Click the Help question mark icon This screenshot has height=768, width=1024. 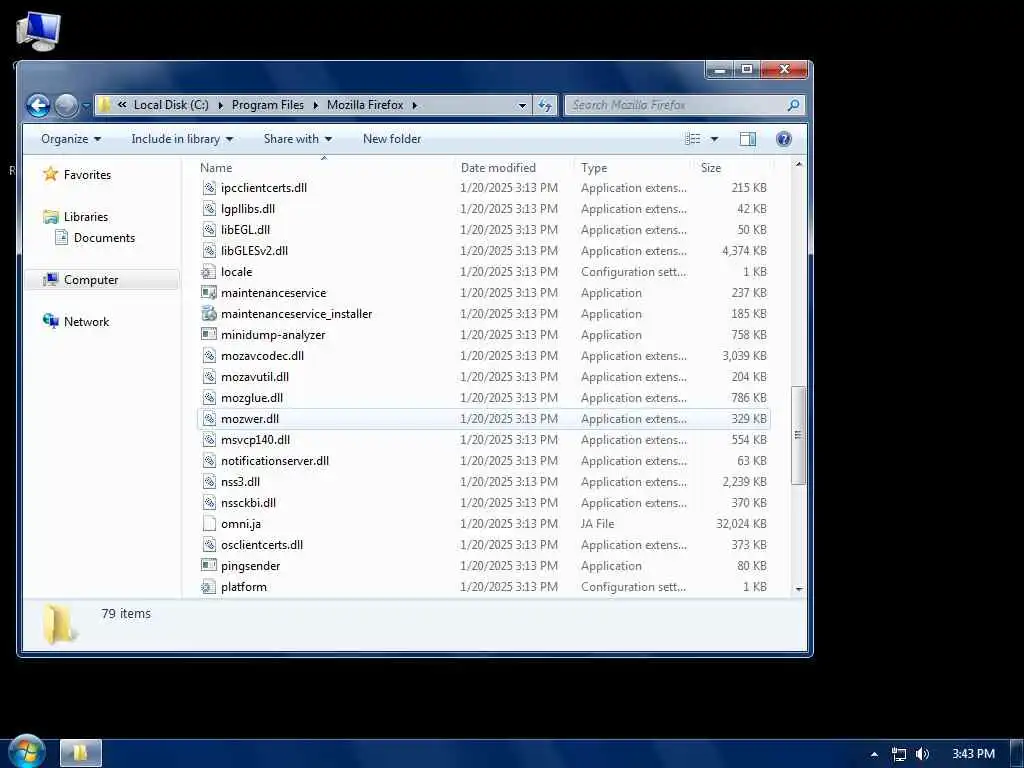point(784,138)
